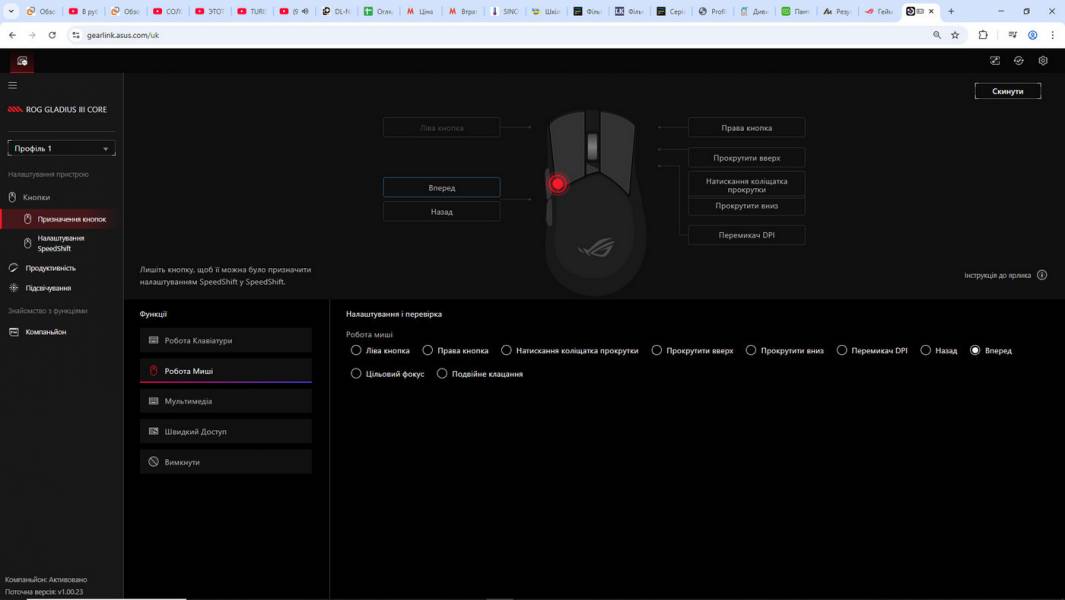Viewport: 1065px width, 600px height.
Task: Open the hamburger menu in the sidebar
Action: (13, 85)
